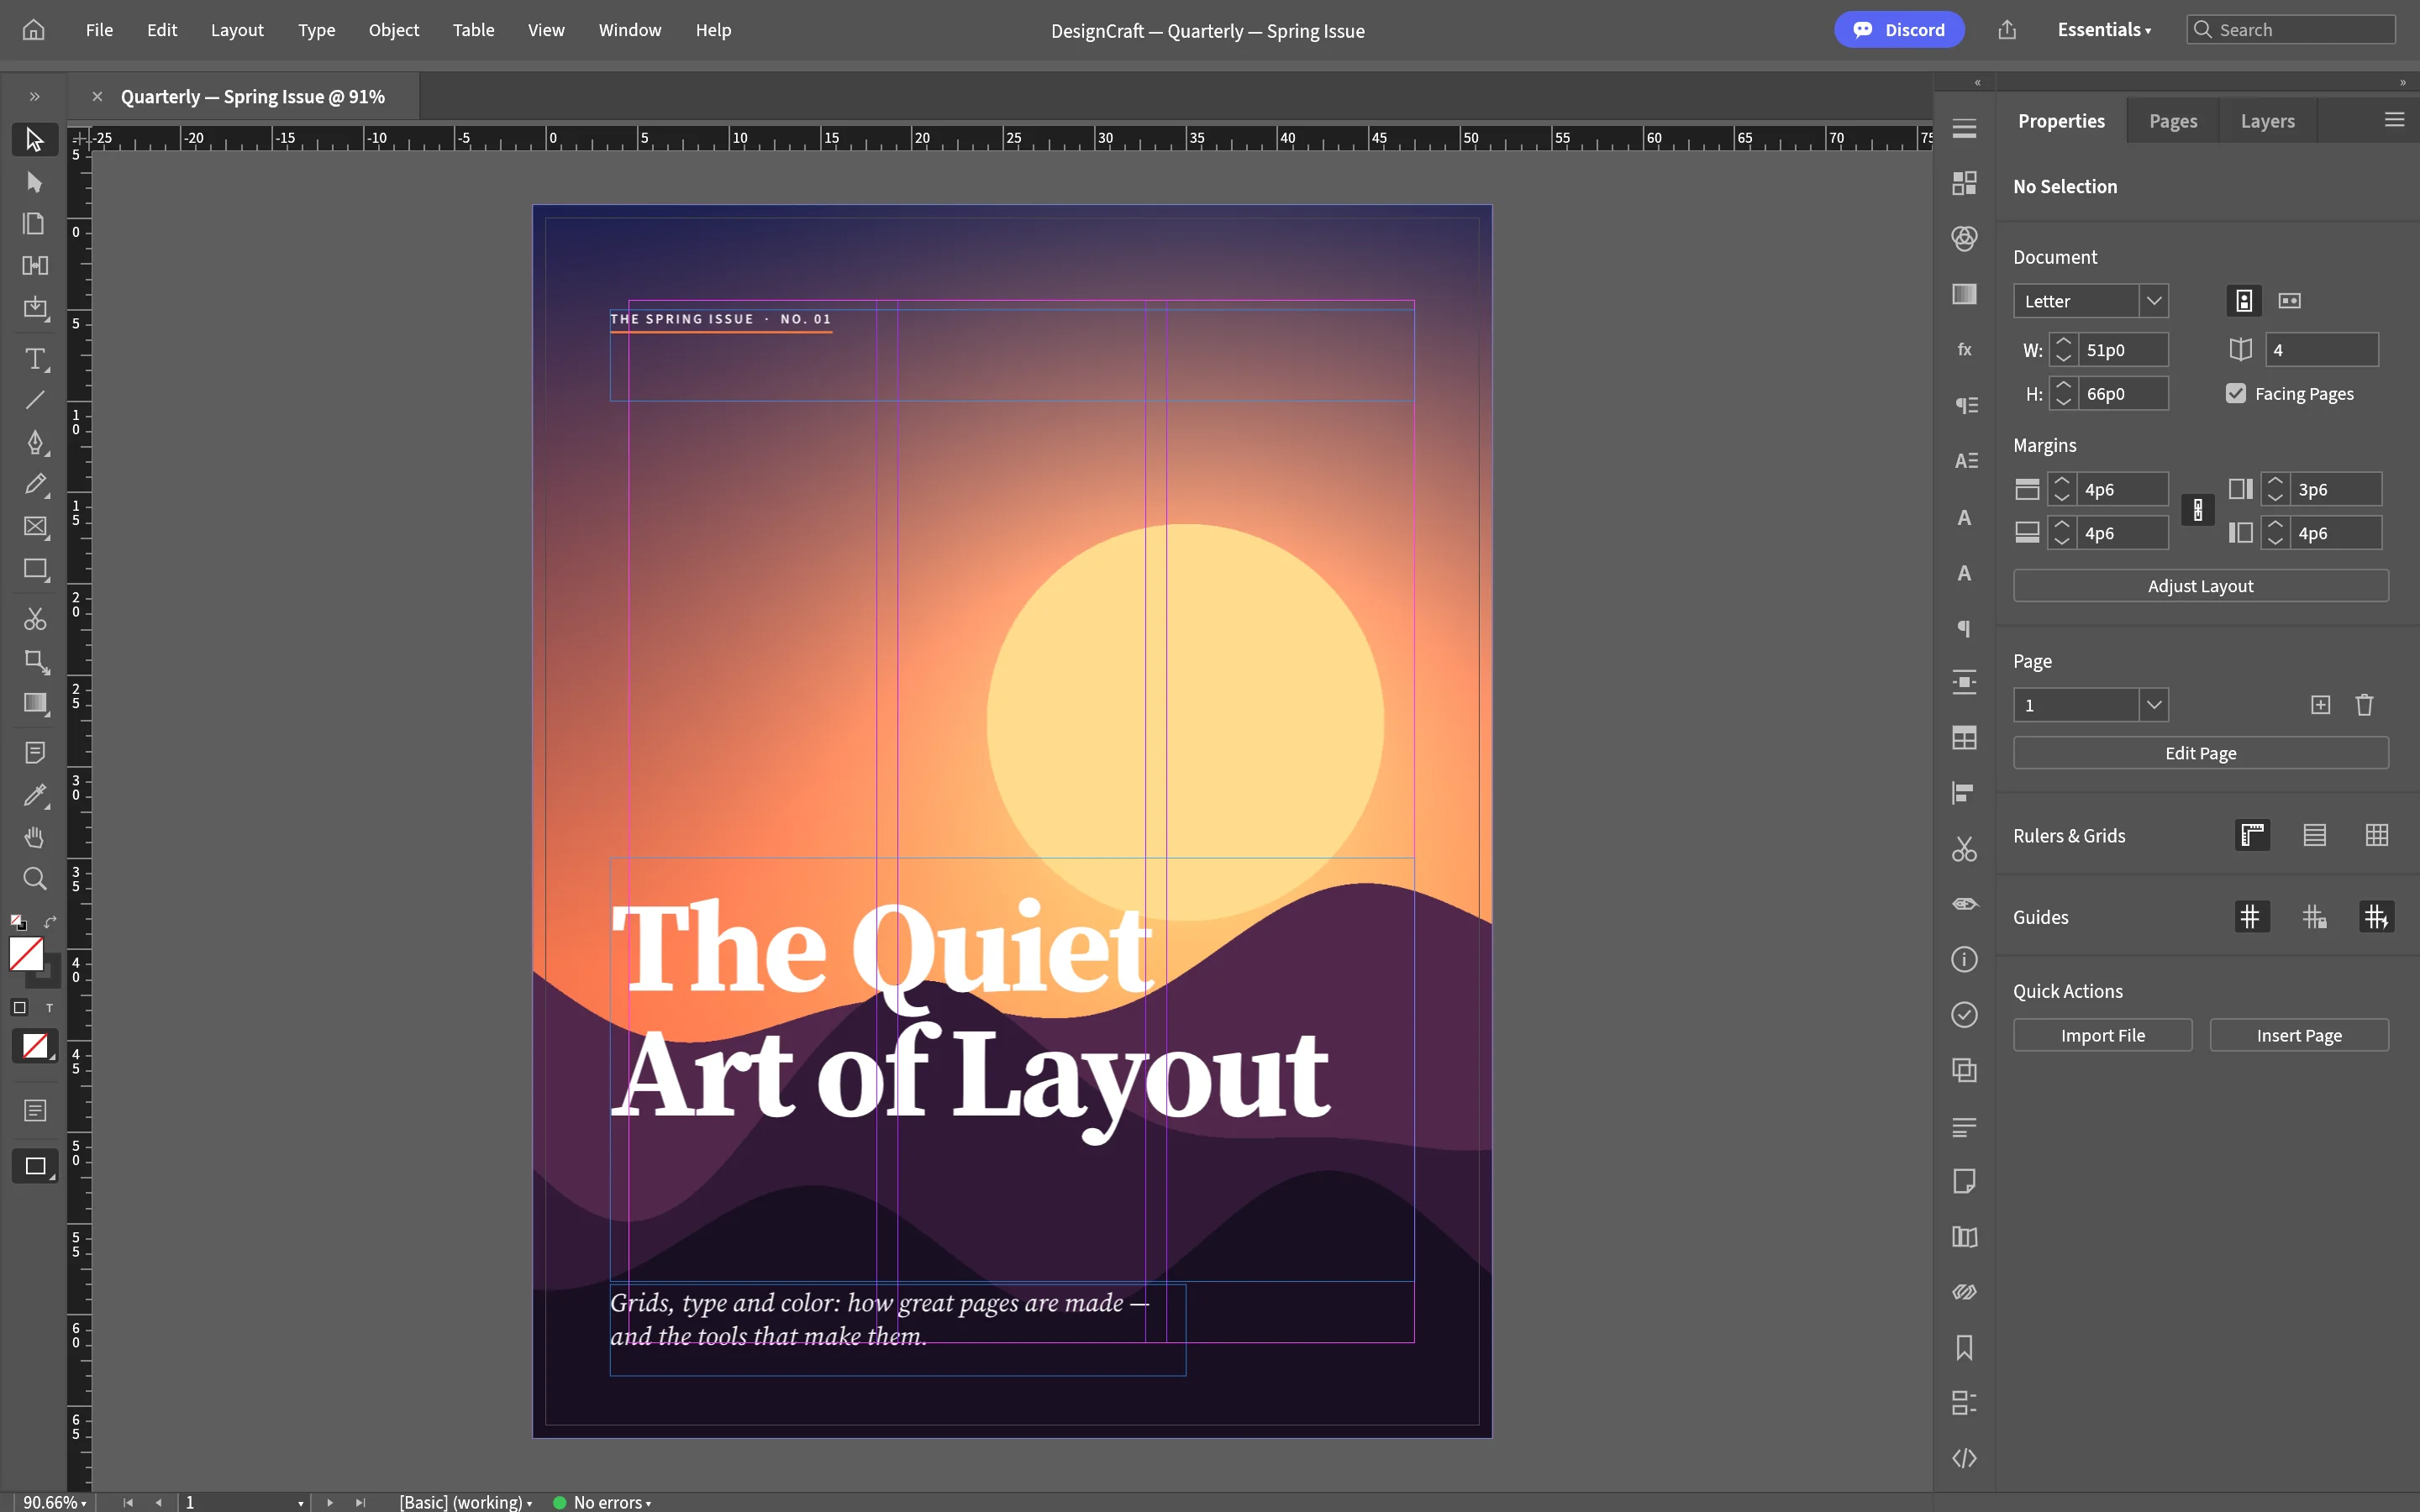Toggle Show Guides button
2420x1512 pixels.
click(x=2252, y=917)
